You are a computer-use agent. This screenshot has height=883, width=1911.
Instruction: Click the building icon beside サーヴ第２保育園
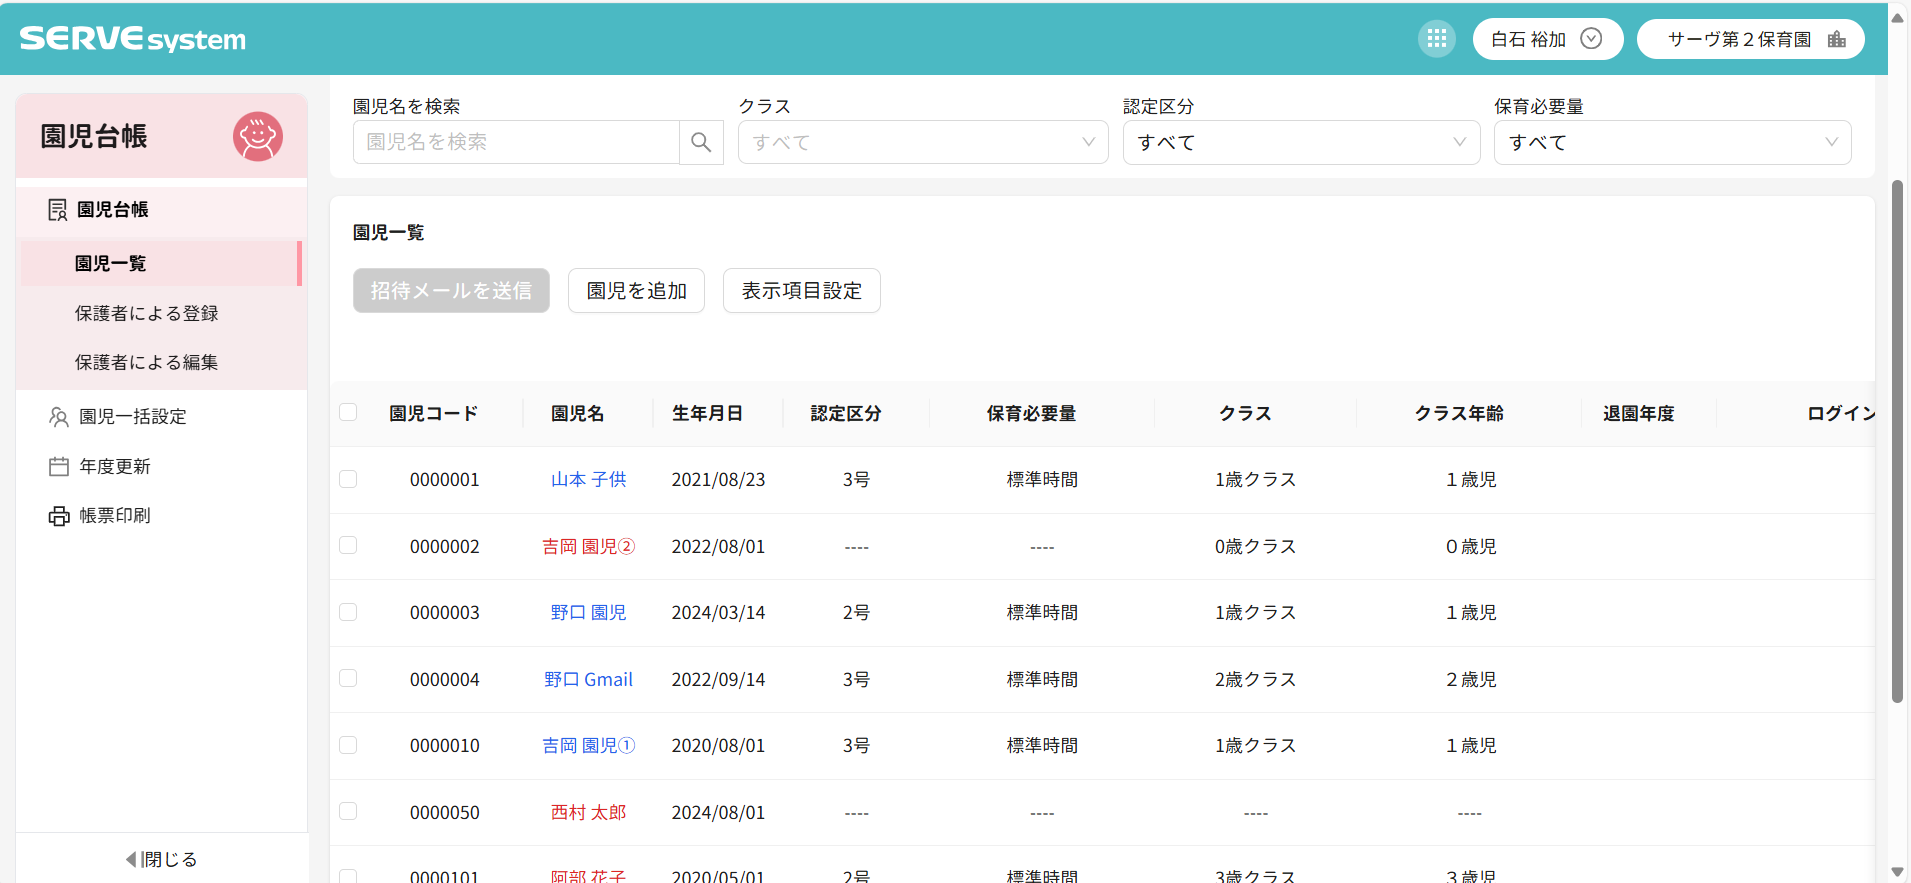coord(1836,39)
